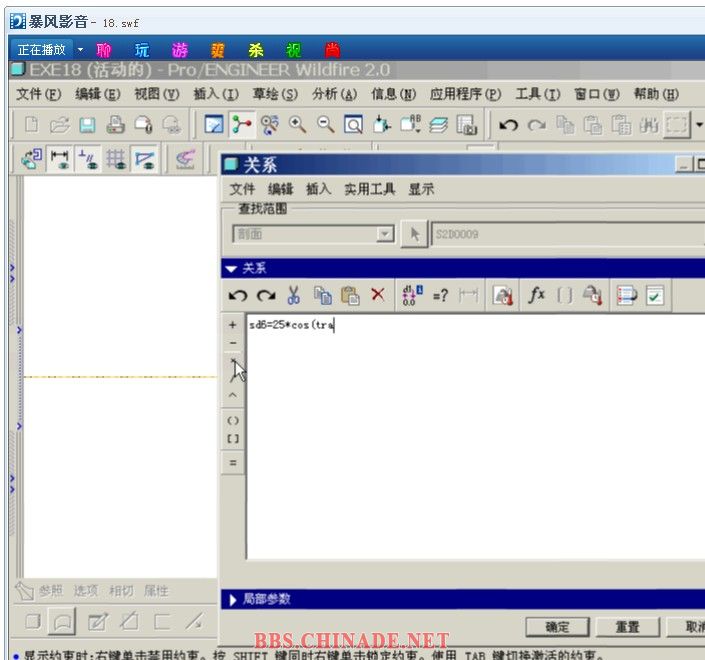
Task: Click the New file icon in main toolbar
Action: [x=31, y=125]
